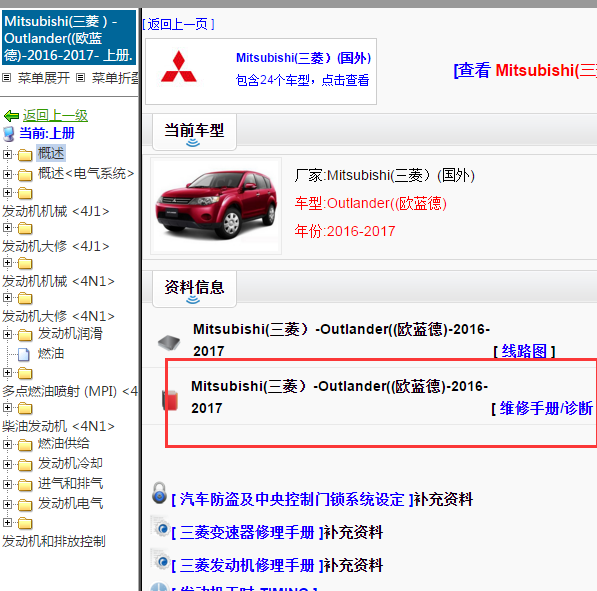Click the folder icon beside 发动机冷却

25,465
